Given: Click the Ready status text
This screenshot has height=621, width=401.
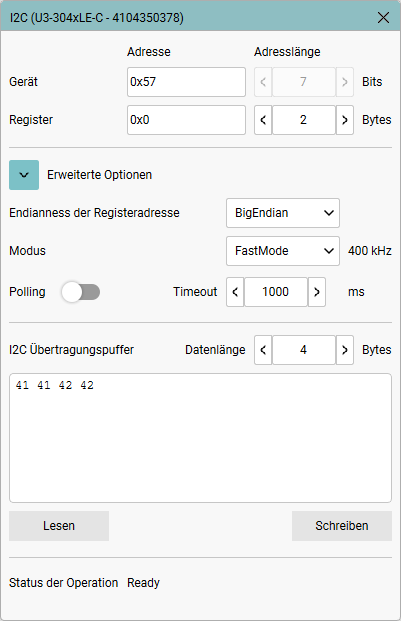Looking at the screenshot, I should coord(143,583).
